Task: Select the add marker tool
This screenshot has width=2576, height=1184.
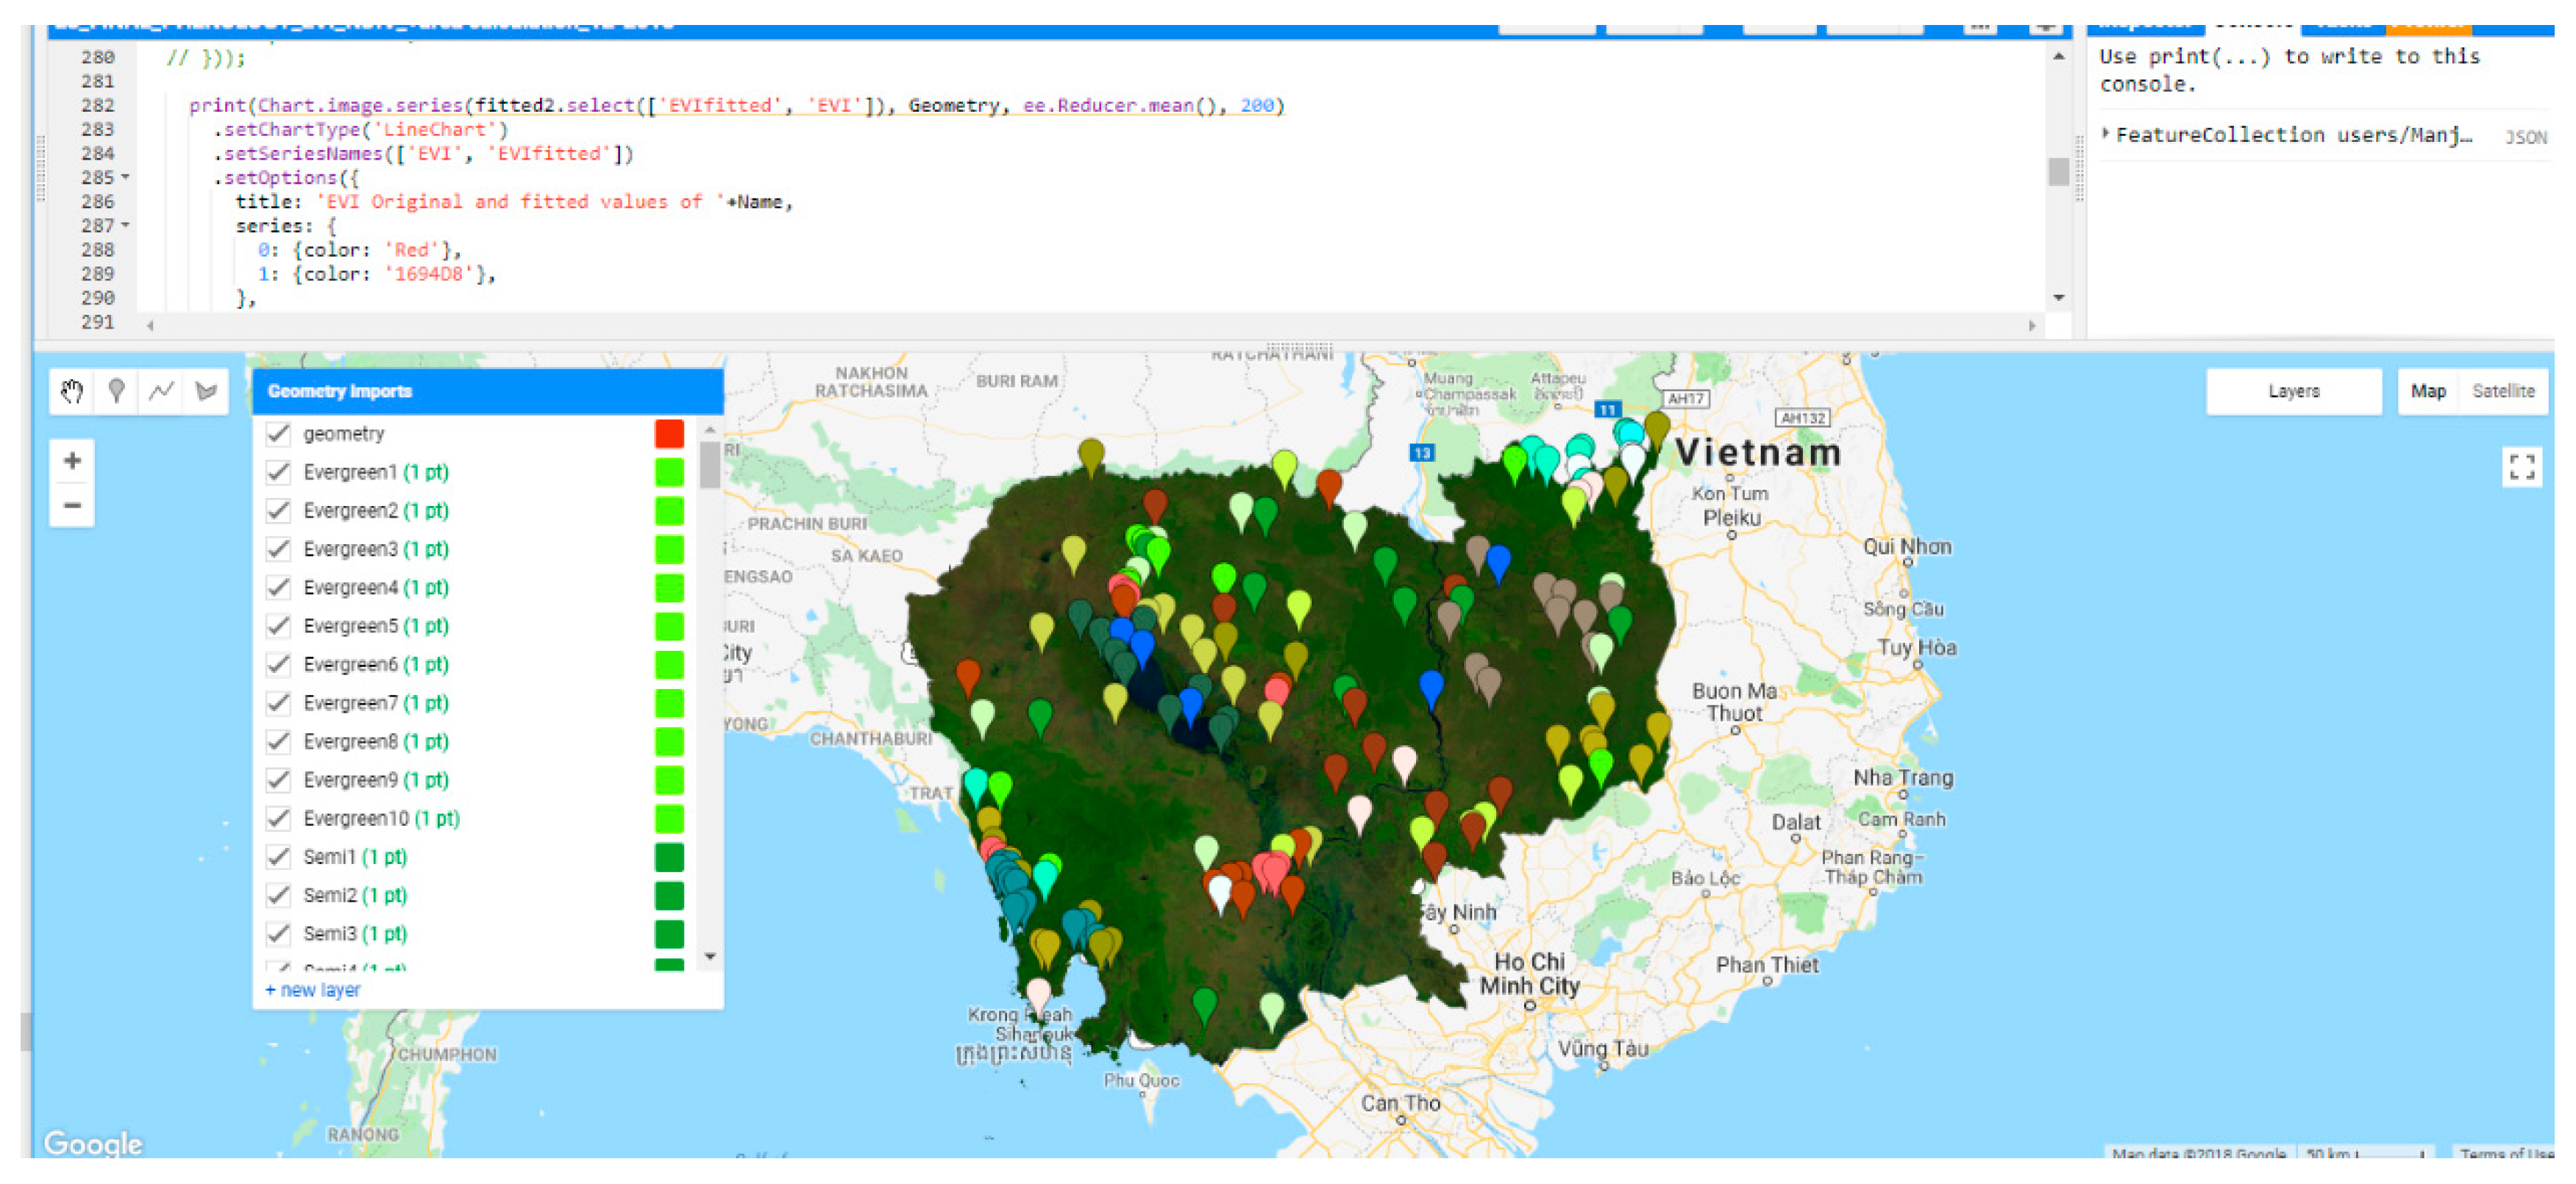Action: [x=117, y=391]
